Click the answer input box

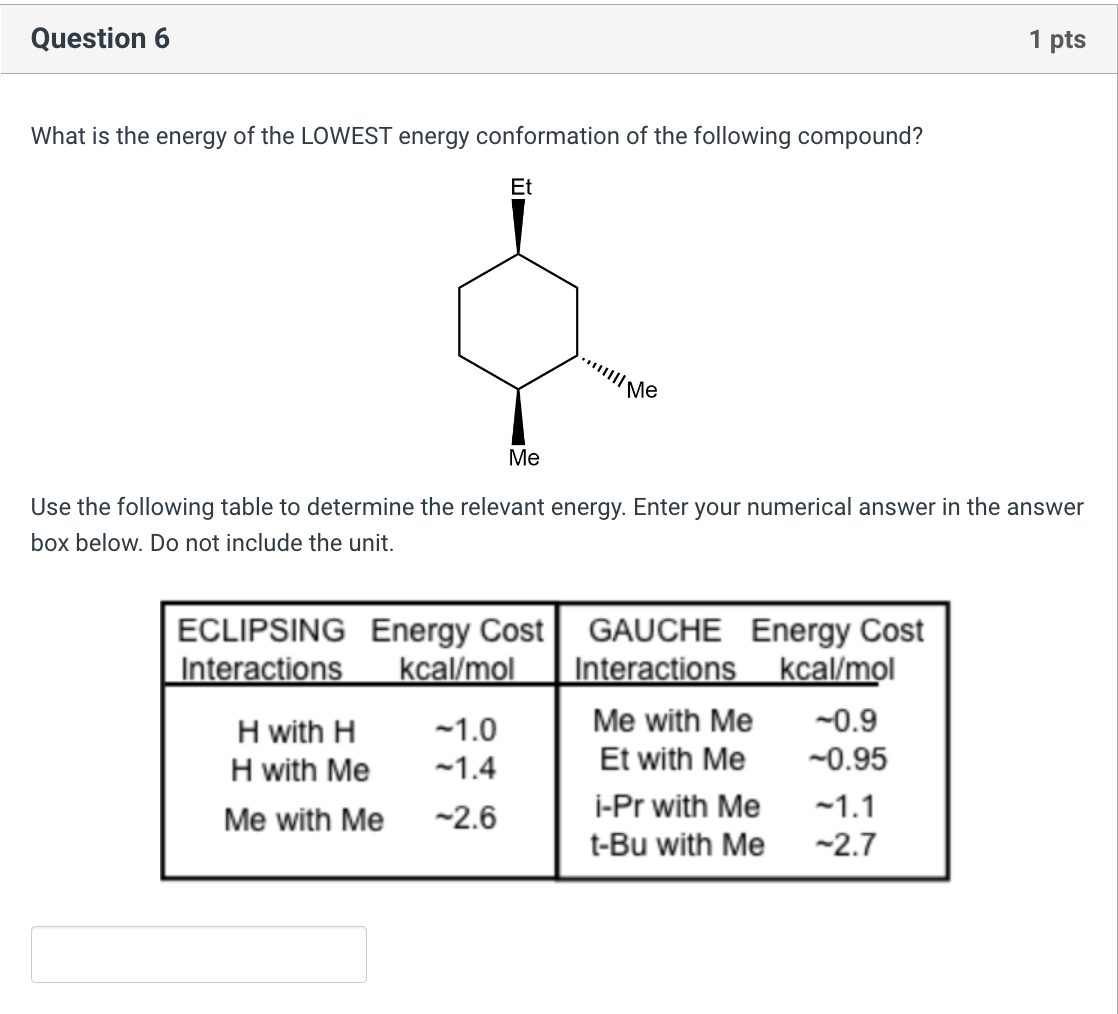pyautogui.click(x=200, y=954)
